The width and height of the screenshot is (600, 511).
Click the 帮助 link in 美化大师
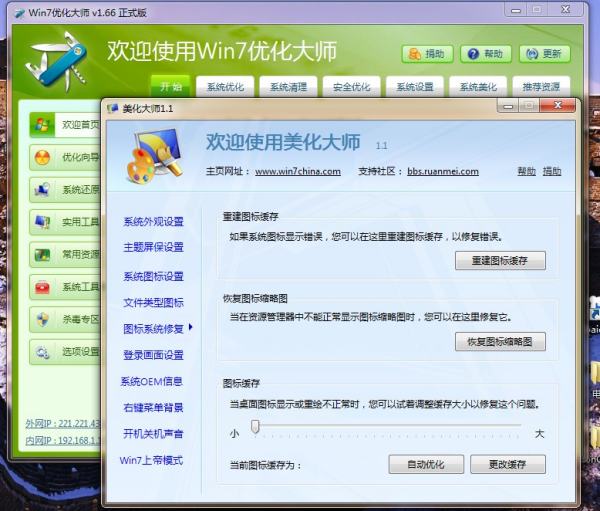pos(527,171)
